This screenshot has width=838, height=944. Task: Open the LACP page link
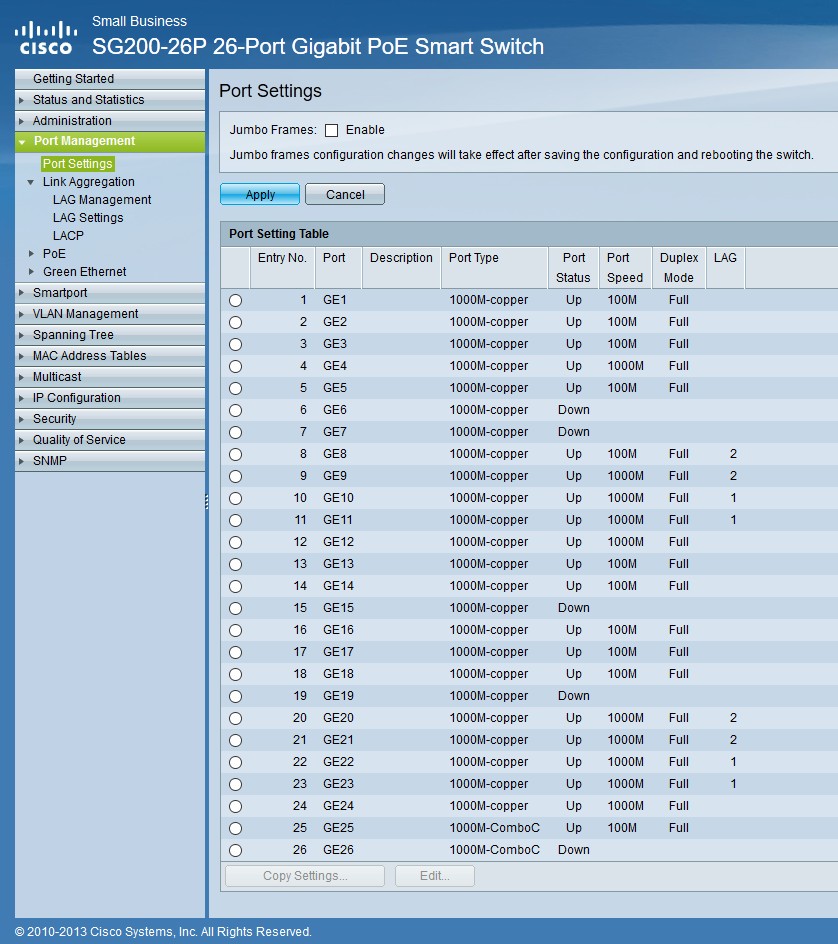68,236
